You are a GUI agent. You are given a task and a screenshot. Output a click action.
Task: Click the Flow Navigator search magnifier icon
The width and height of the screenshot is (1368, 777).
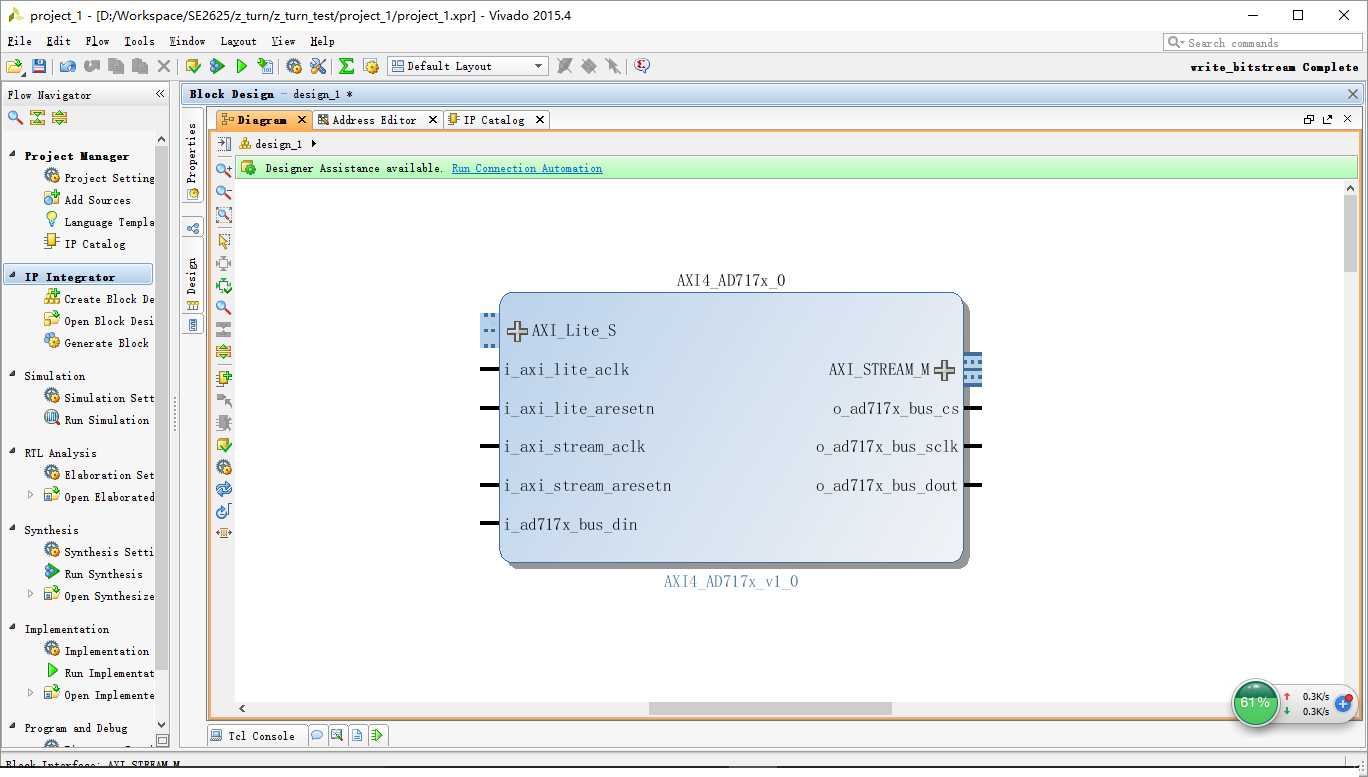pyautogui.click(x=15, y=117)
